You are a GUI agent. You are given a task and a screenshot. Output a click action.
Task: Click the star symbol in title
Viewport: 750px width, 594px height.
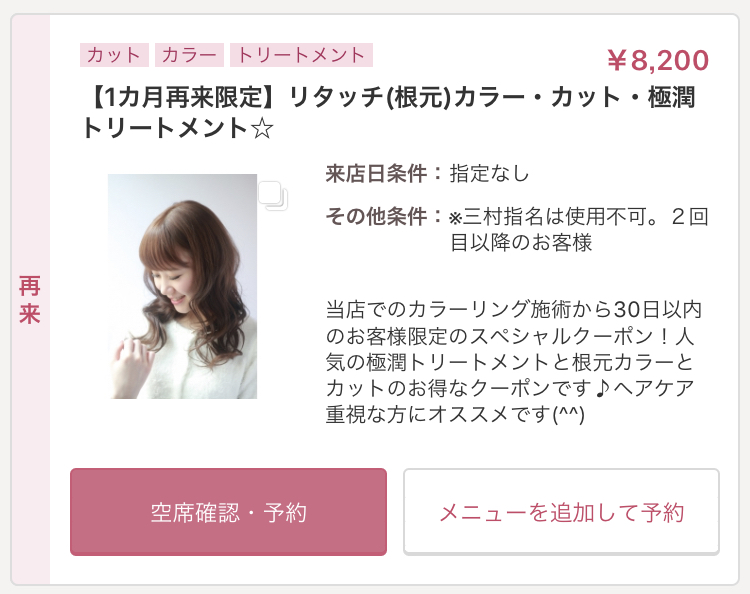tap(262, 128)
